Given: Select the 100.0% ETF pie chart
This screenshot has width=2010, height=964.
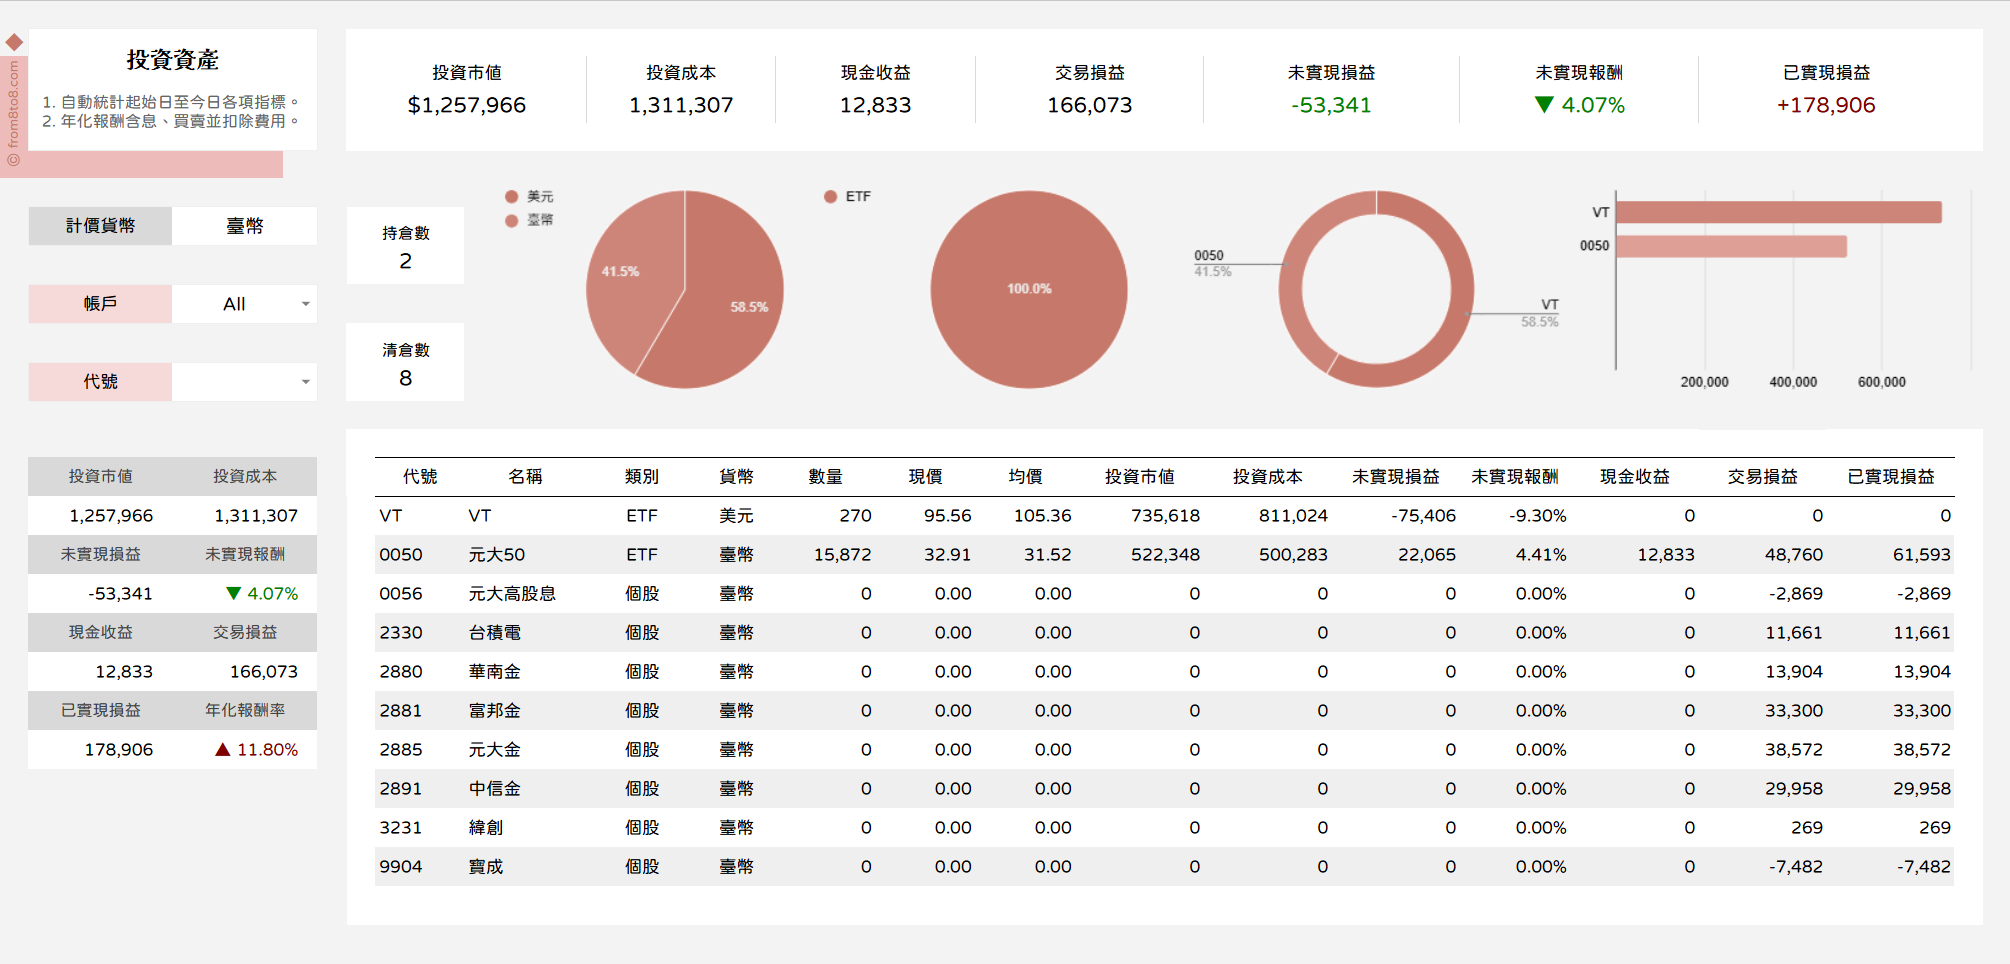Looking at the screenshot, I should pos(1028,289).
